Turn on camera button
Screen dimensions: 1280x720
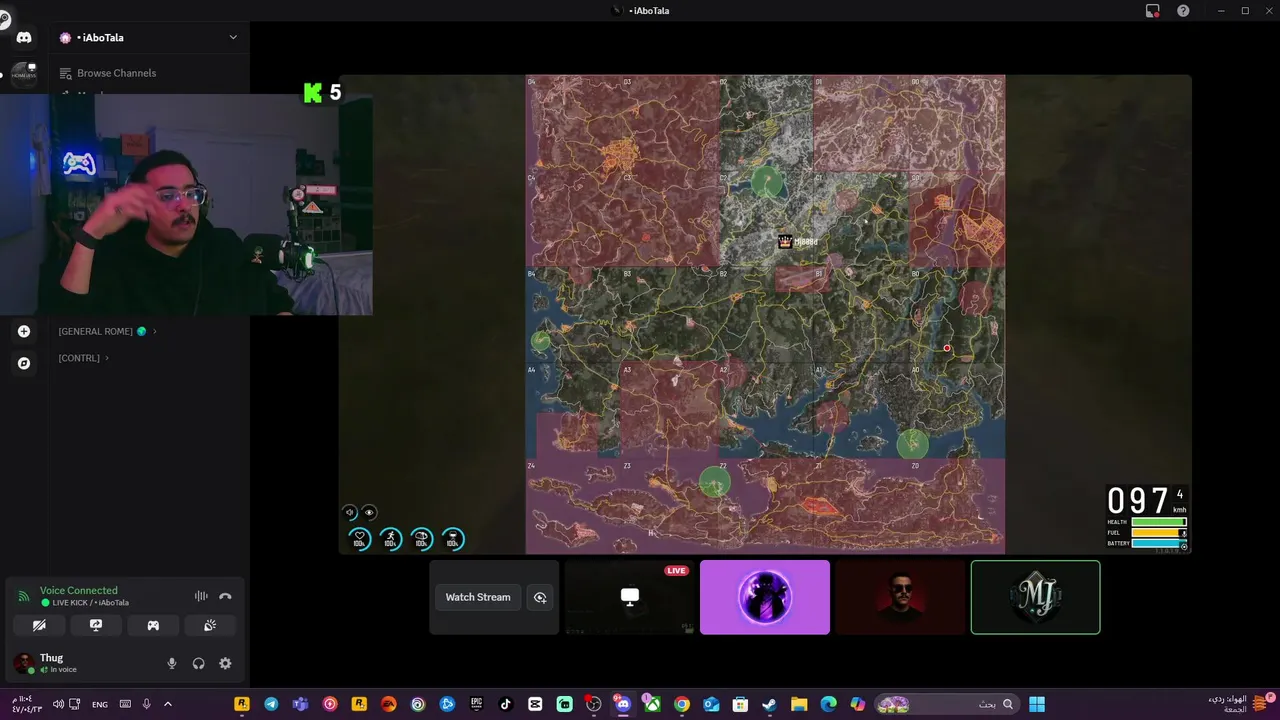tap(39, 625)
